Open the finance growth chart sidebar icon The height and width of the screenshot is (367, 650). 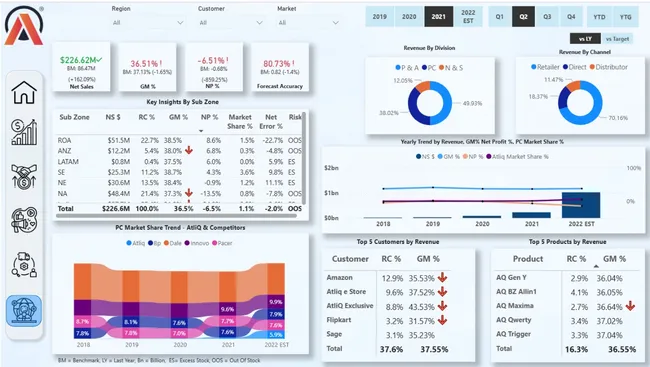24,133
